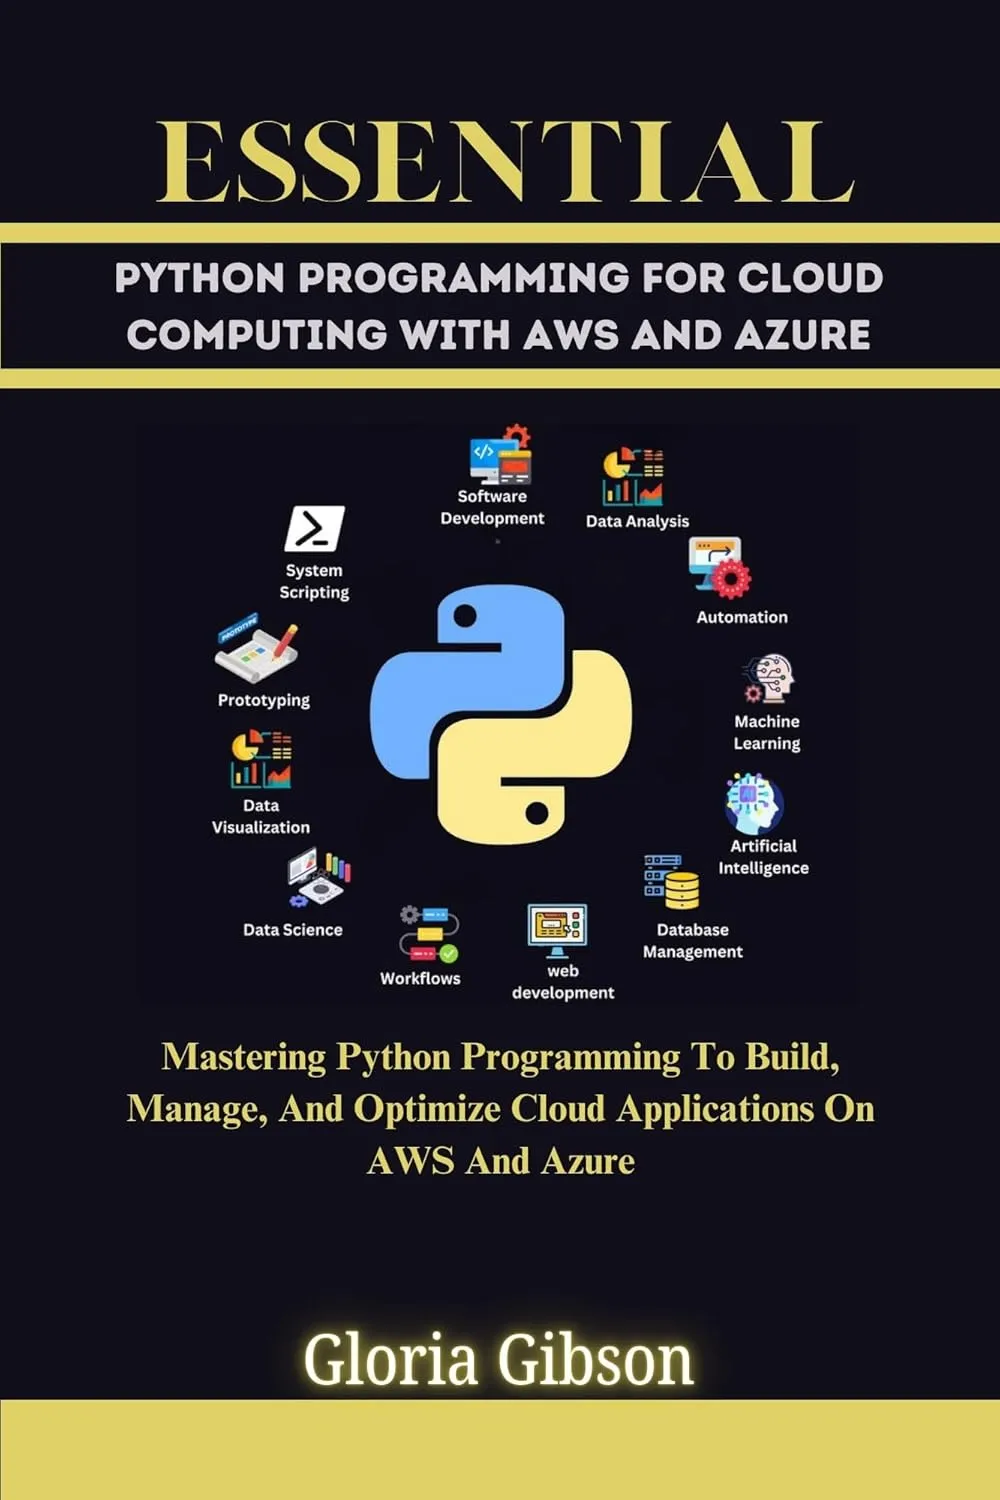Click the 'Data Visualization' label
The width and height of the screenshot is (1000, 1500).
pyautogui.click(x=261, y=816)
